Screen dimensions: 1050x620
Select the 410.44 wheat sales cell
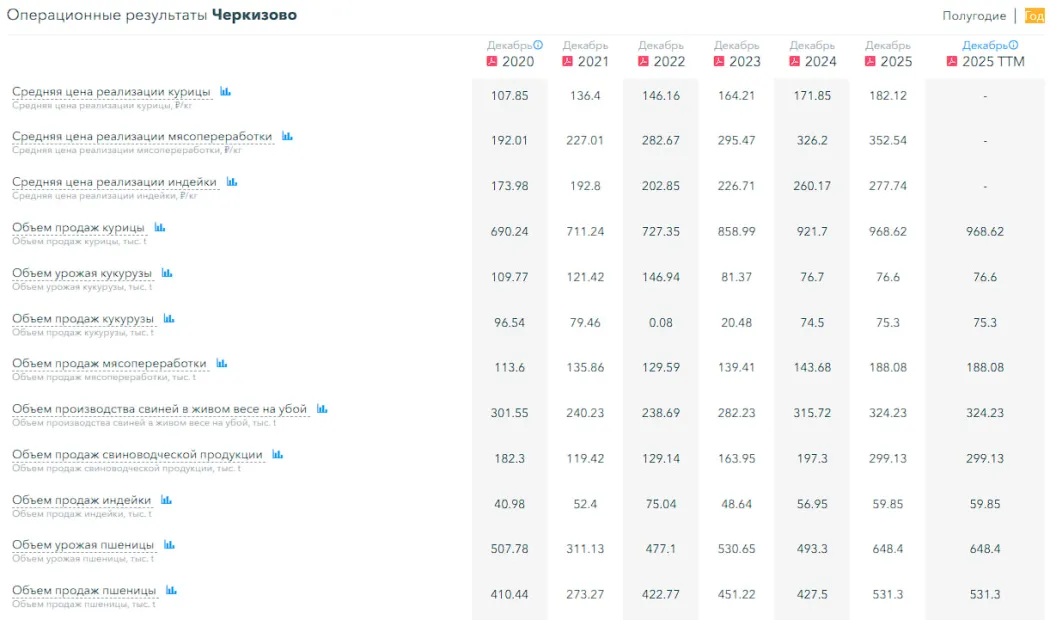[510, 595]
